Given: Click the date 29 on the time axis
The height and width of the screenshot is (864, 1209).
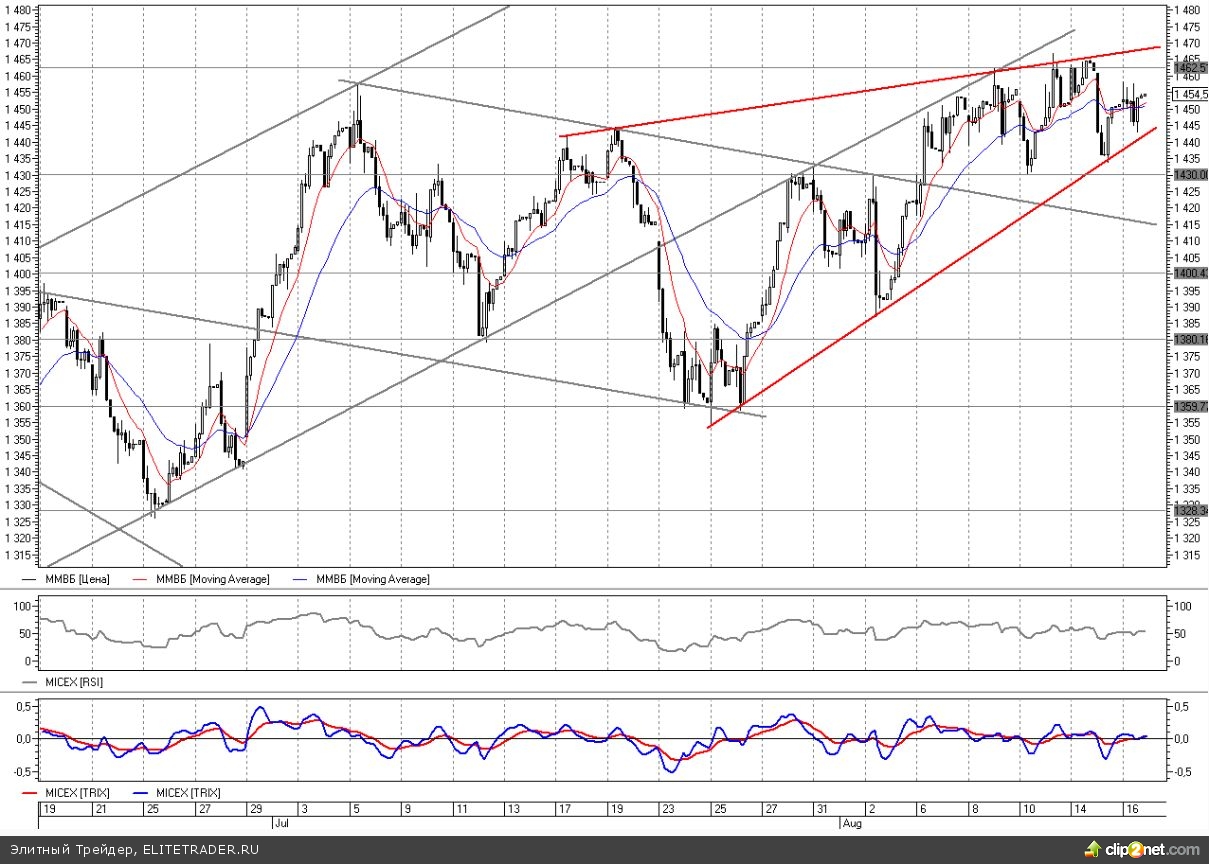Looking at the screenshot, I should pyautogui.click(x=254, y=808).
